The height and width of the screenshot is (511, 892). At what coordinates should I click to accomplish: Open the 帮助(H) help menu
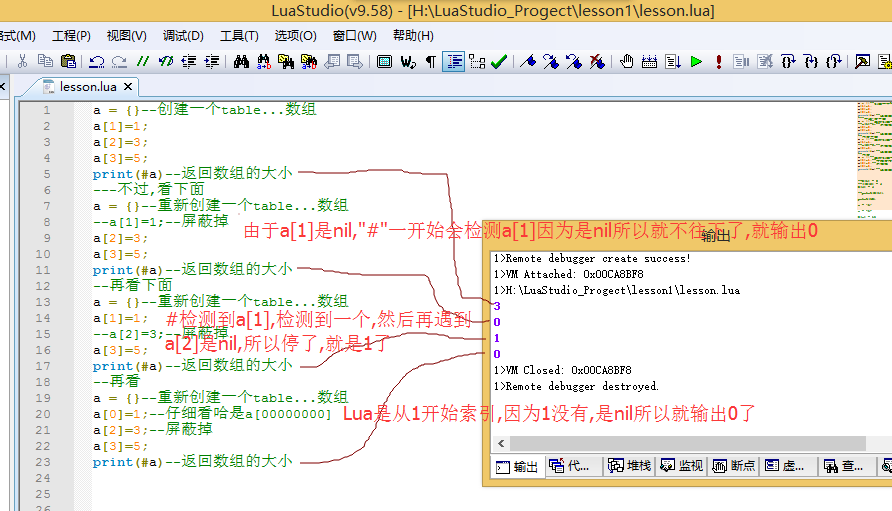[413, 36]
